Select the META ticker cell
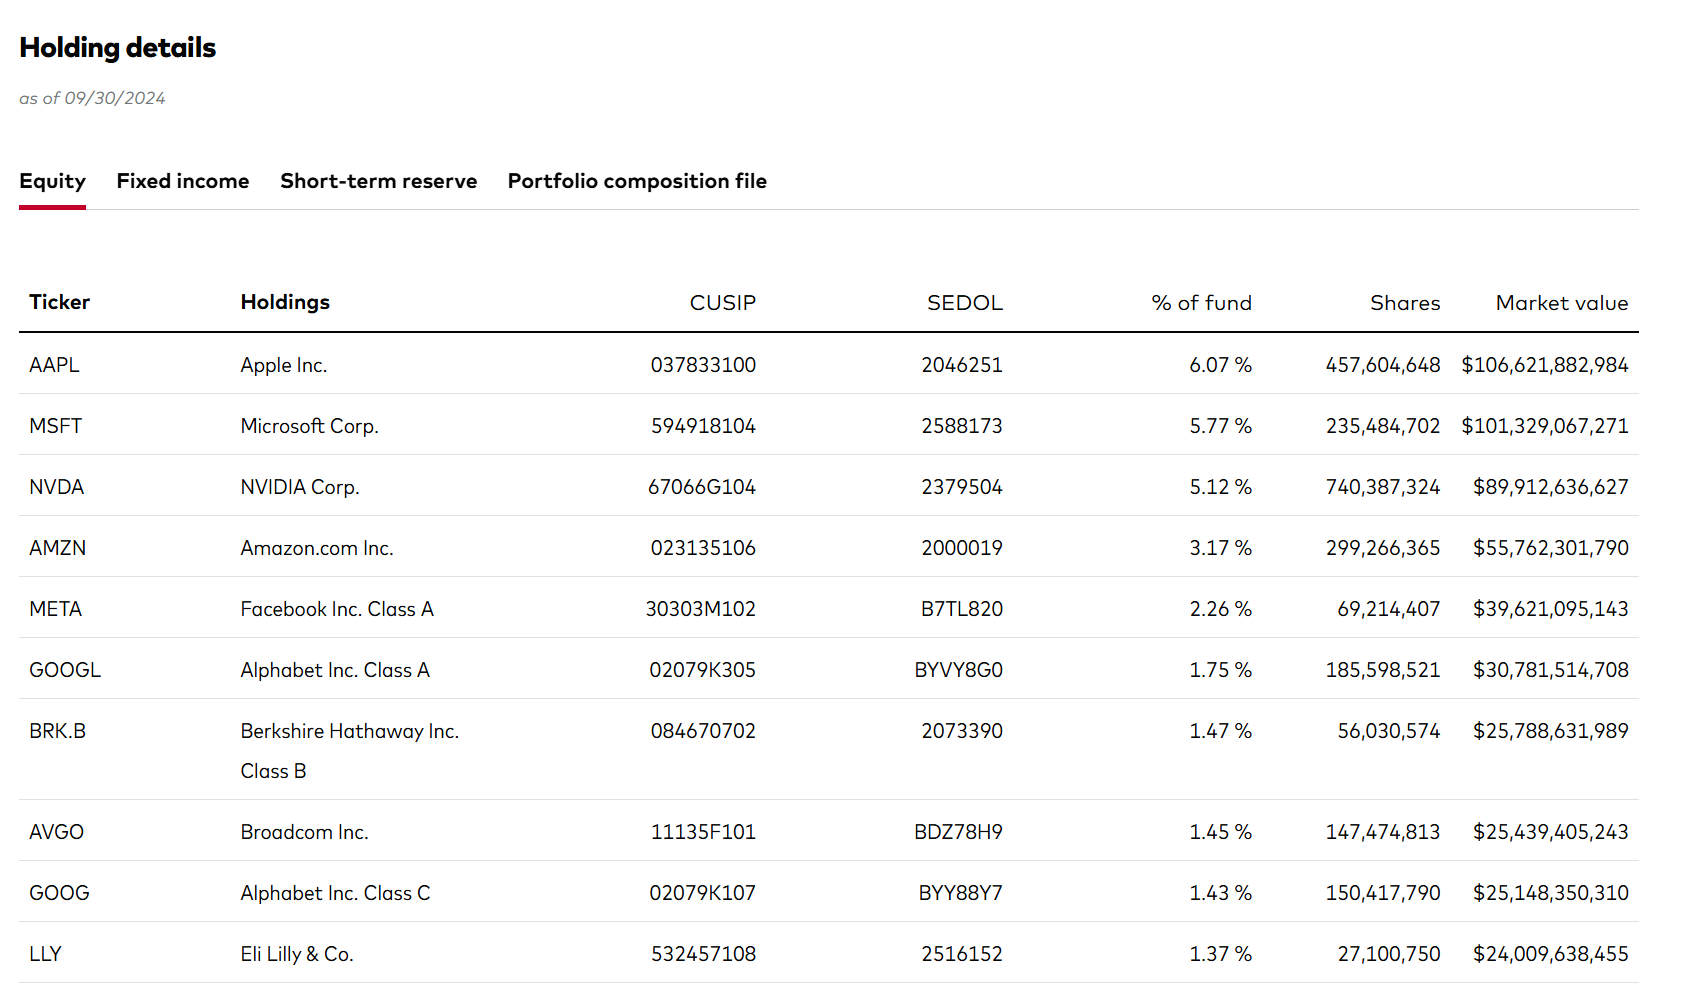The height and width of the screenshot is (993, 1693). tap(55, 609)
